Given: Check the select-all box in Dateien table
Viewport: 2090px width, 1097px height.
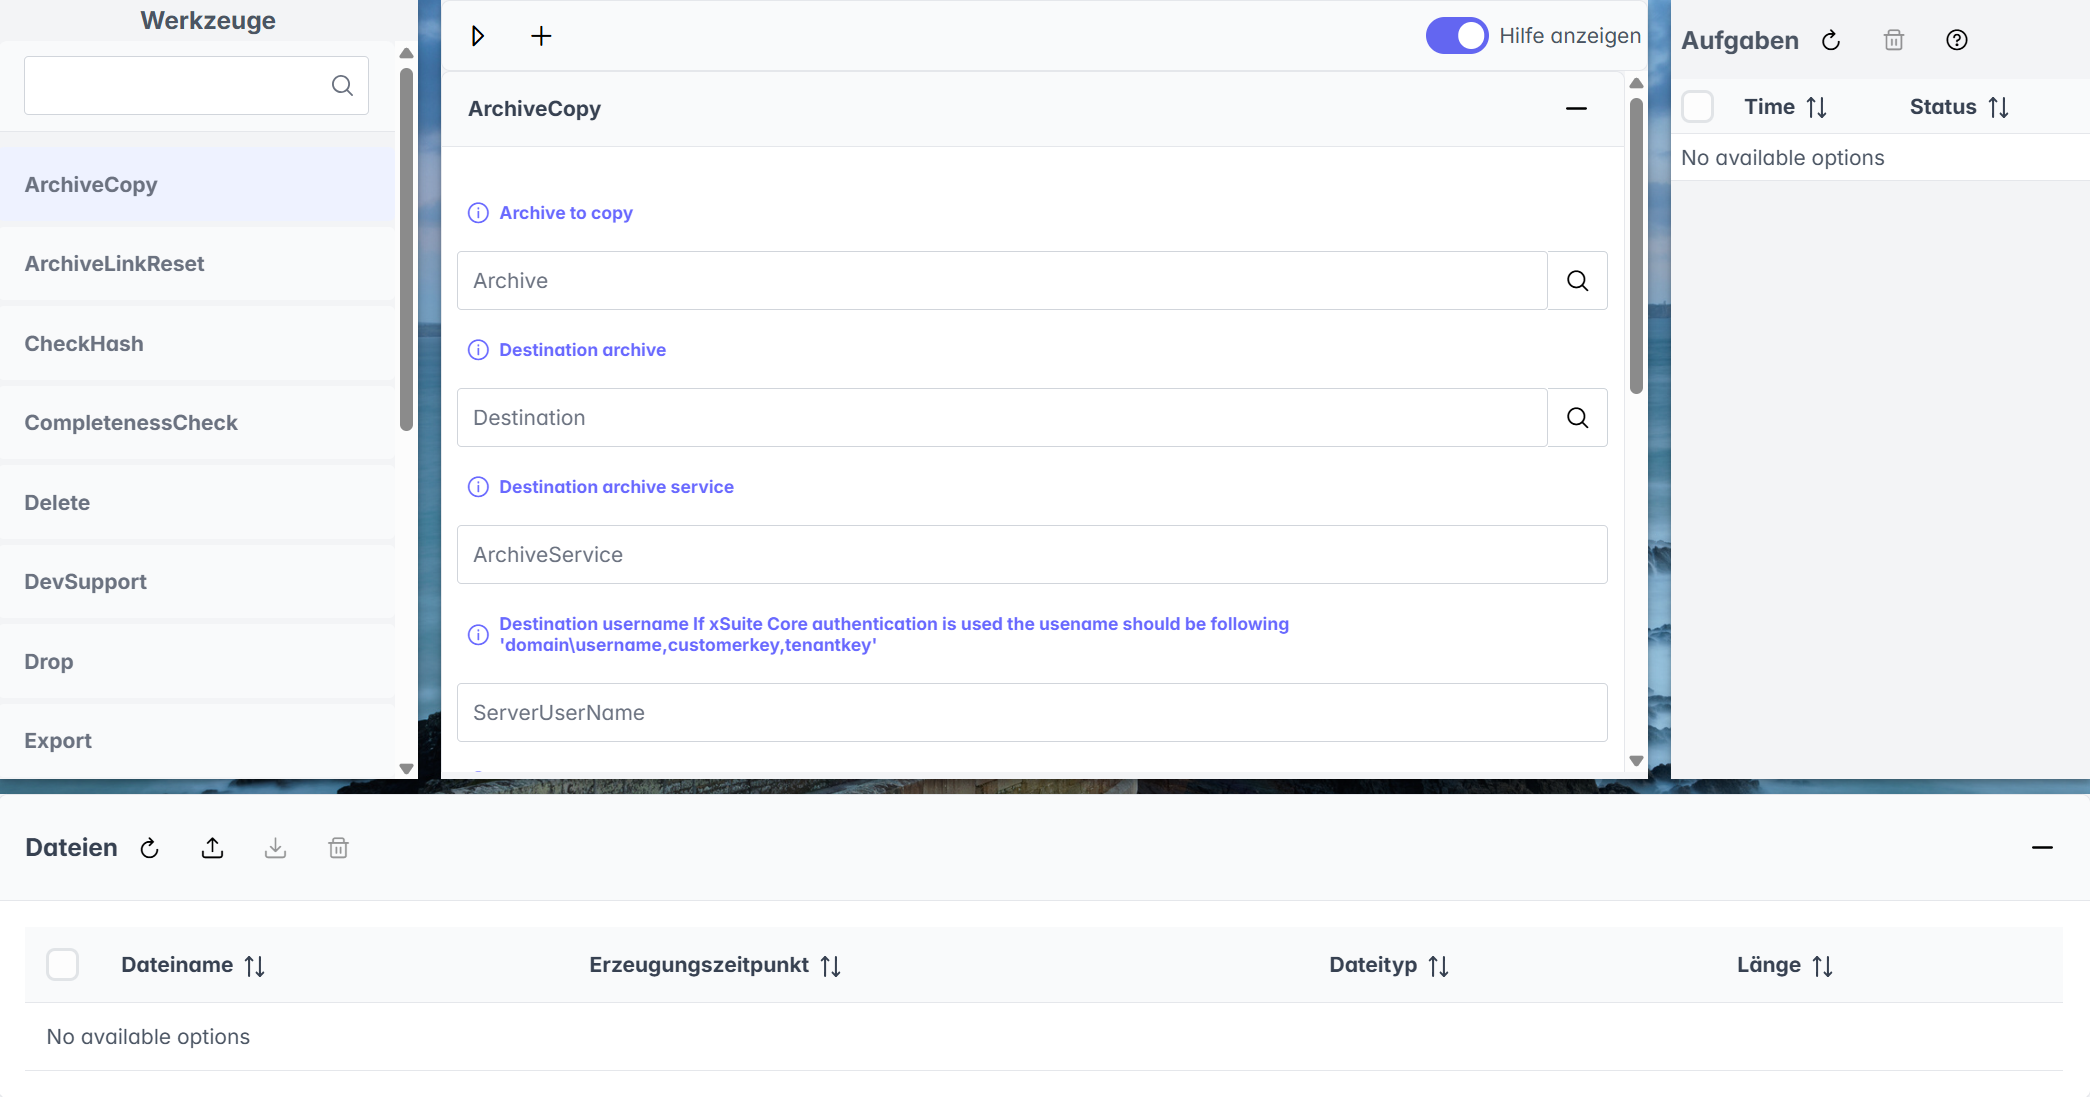Looking at the screenshot, I should (62, 965).
